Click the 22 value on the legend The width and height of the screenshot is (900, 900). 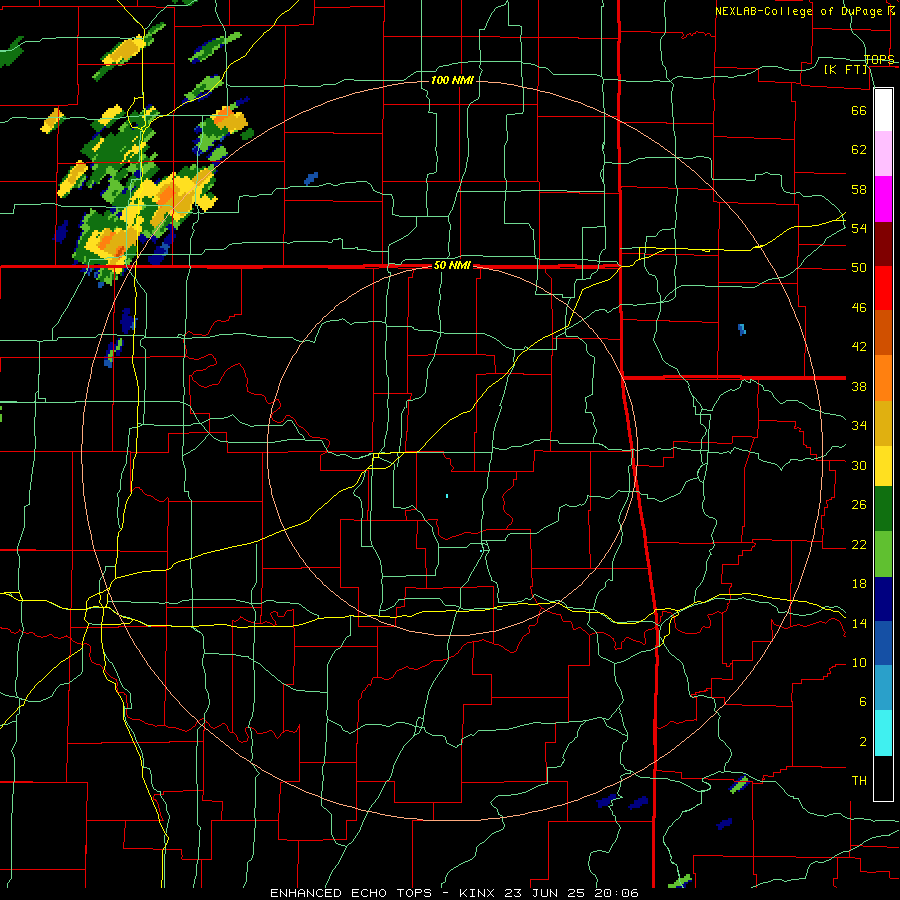[x=859, y=545]
